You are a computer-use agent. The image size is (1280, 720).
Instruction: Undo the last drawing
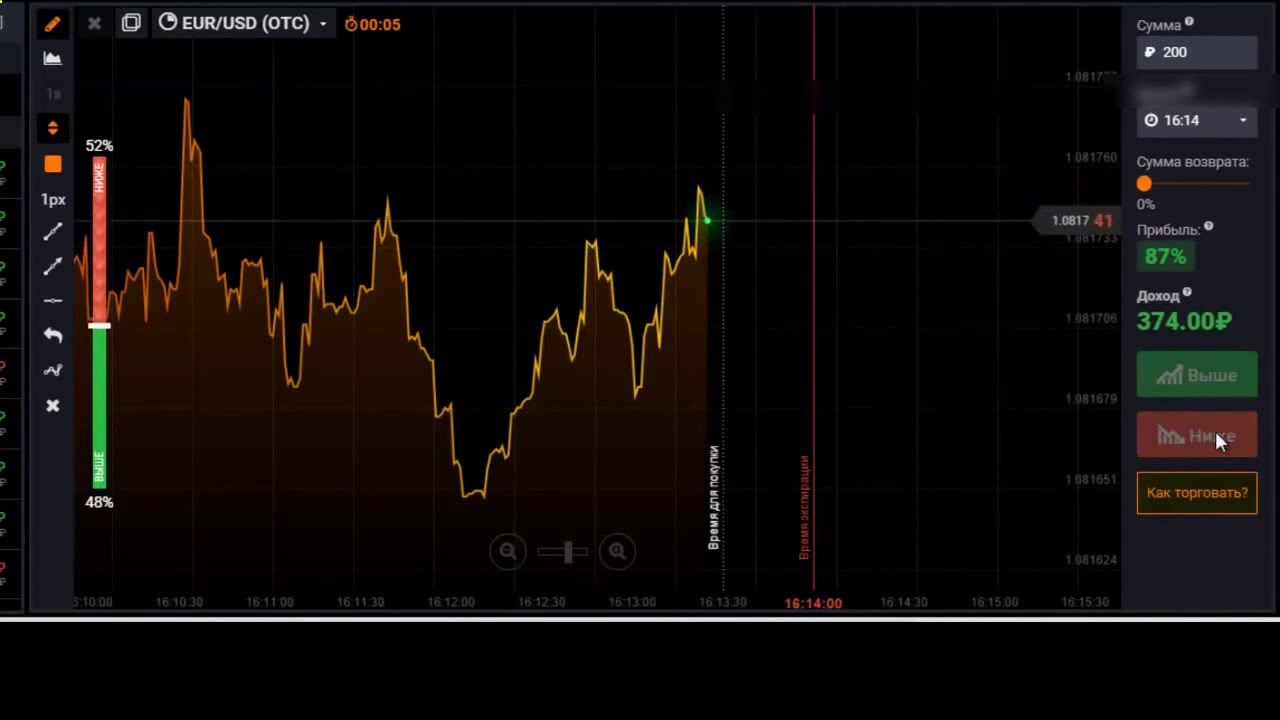53,335
